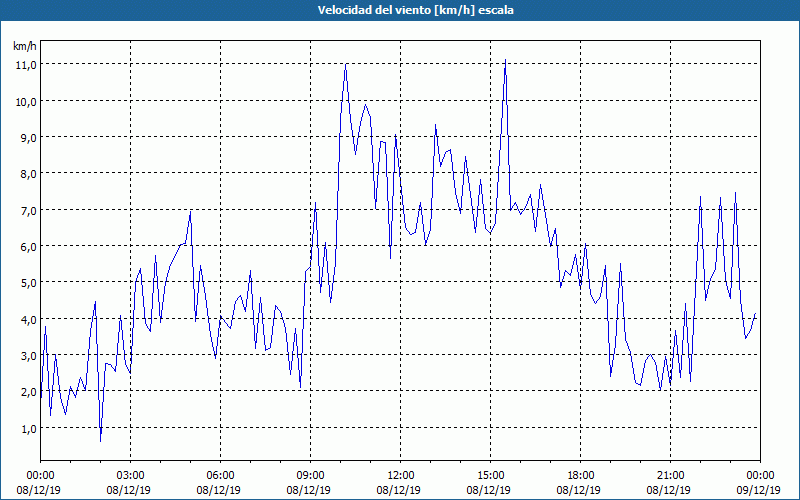Click the 09/12/19 date label
This screenshot has width=800, height=500.
758,490
